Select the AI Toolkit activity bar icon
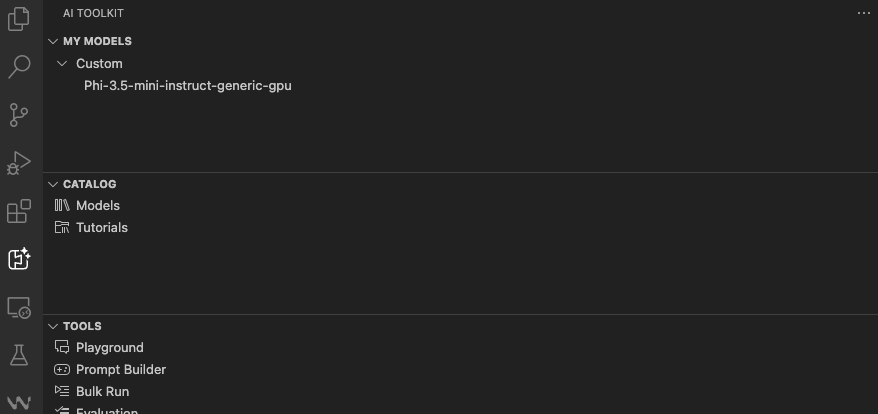 [18, 259]
